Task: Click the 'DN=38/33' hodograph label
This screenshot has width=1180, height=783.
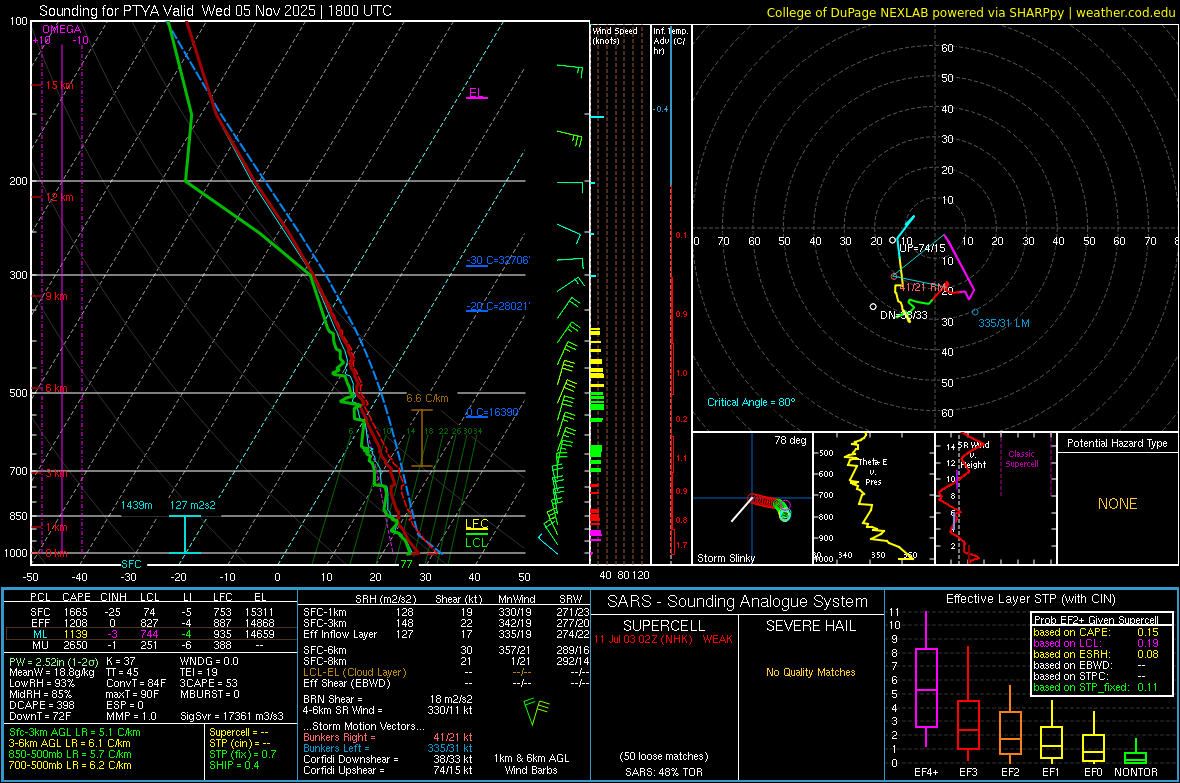Action: coord(904,315)
